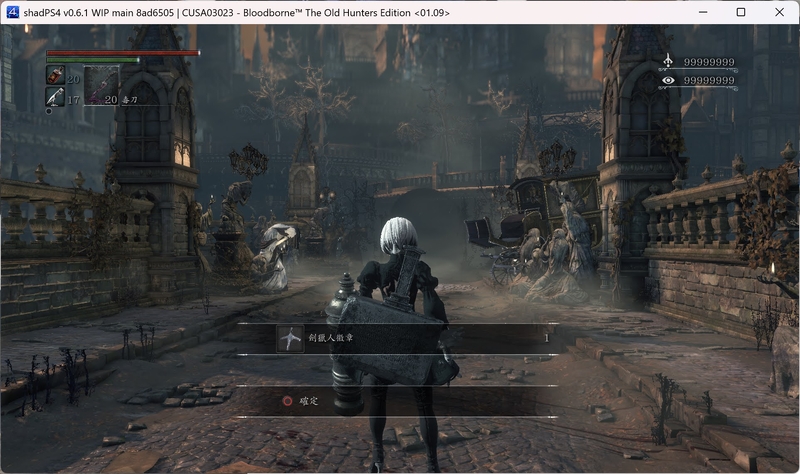Click the small status indicator dot under bullets

pos(49,111)
